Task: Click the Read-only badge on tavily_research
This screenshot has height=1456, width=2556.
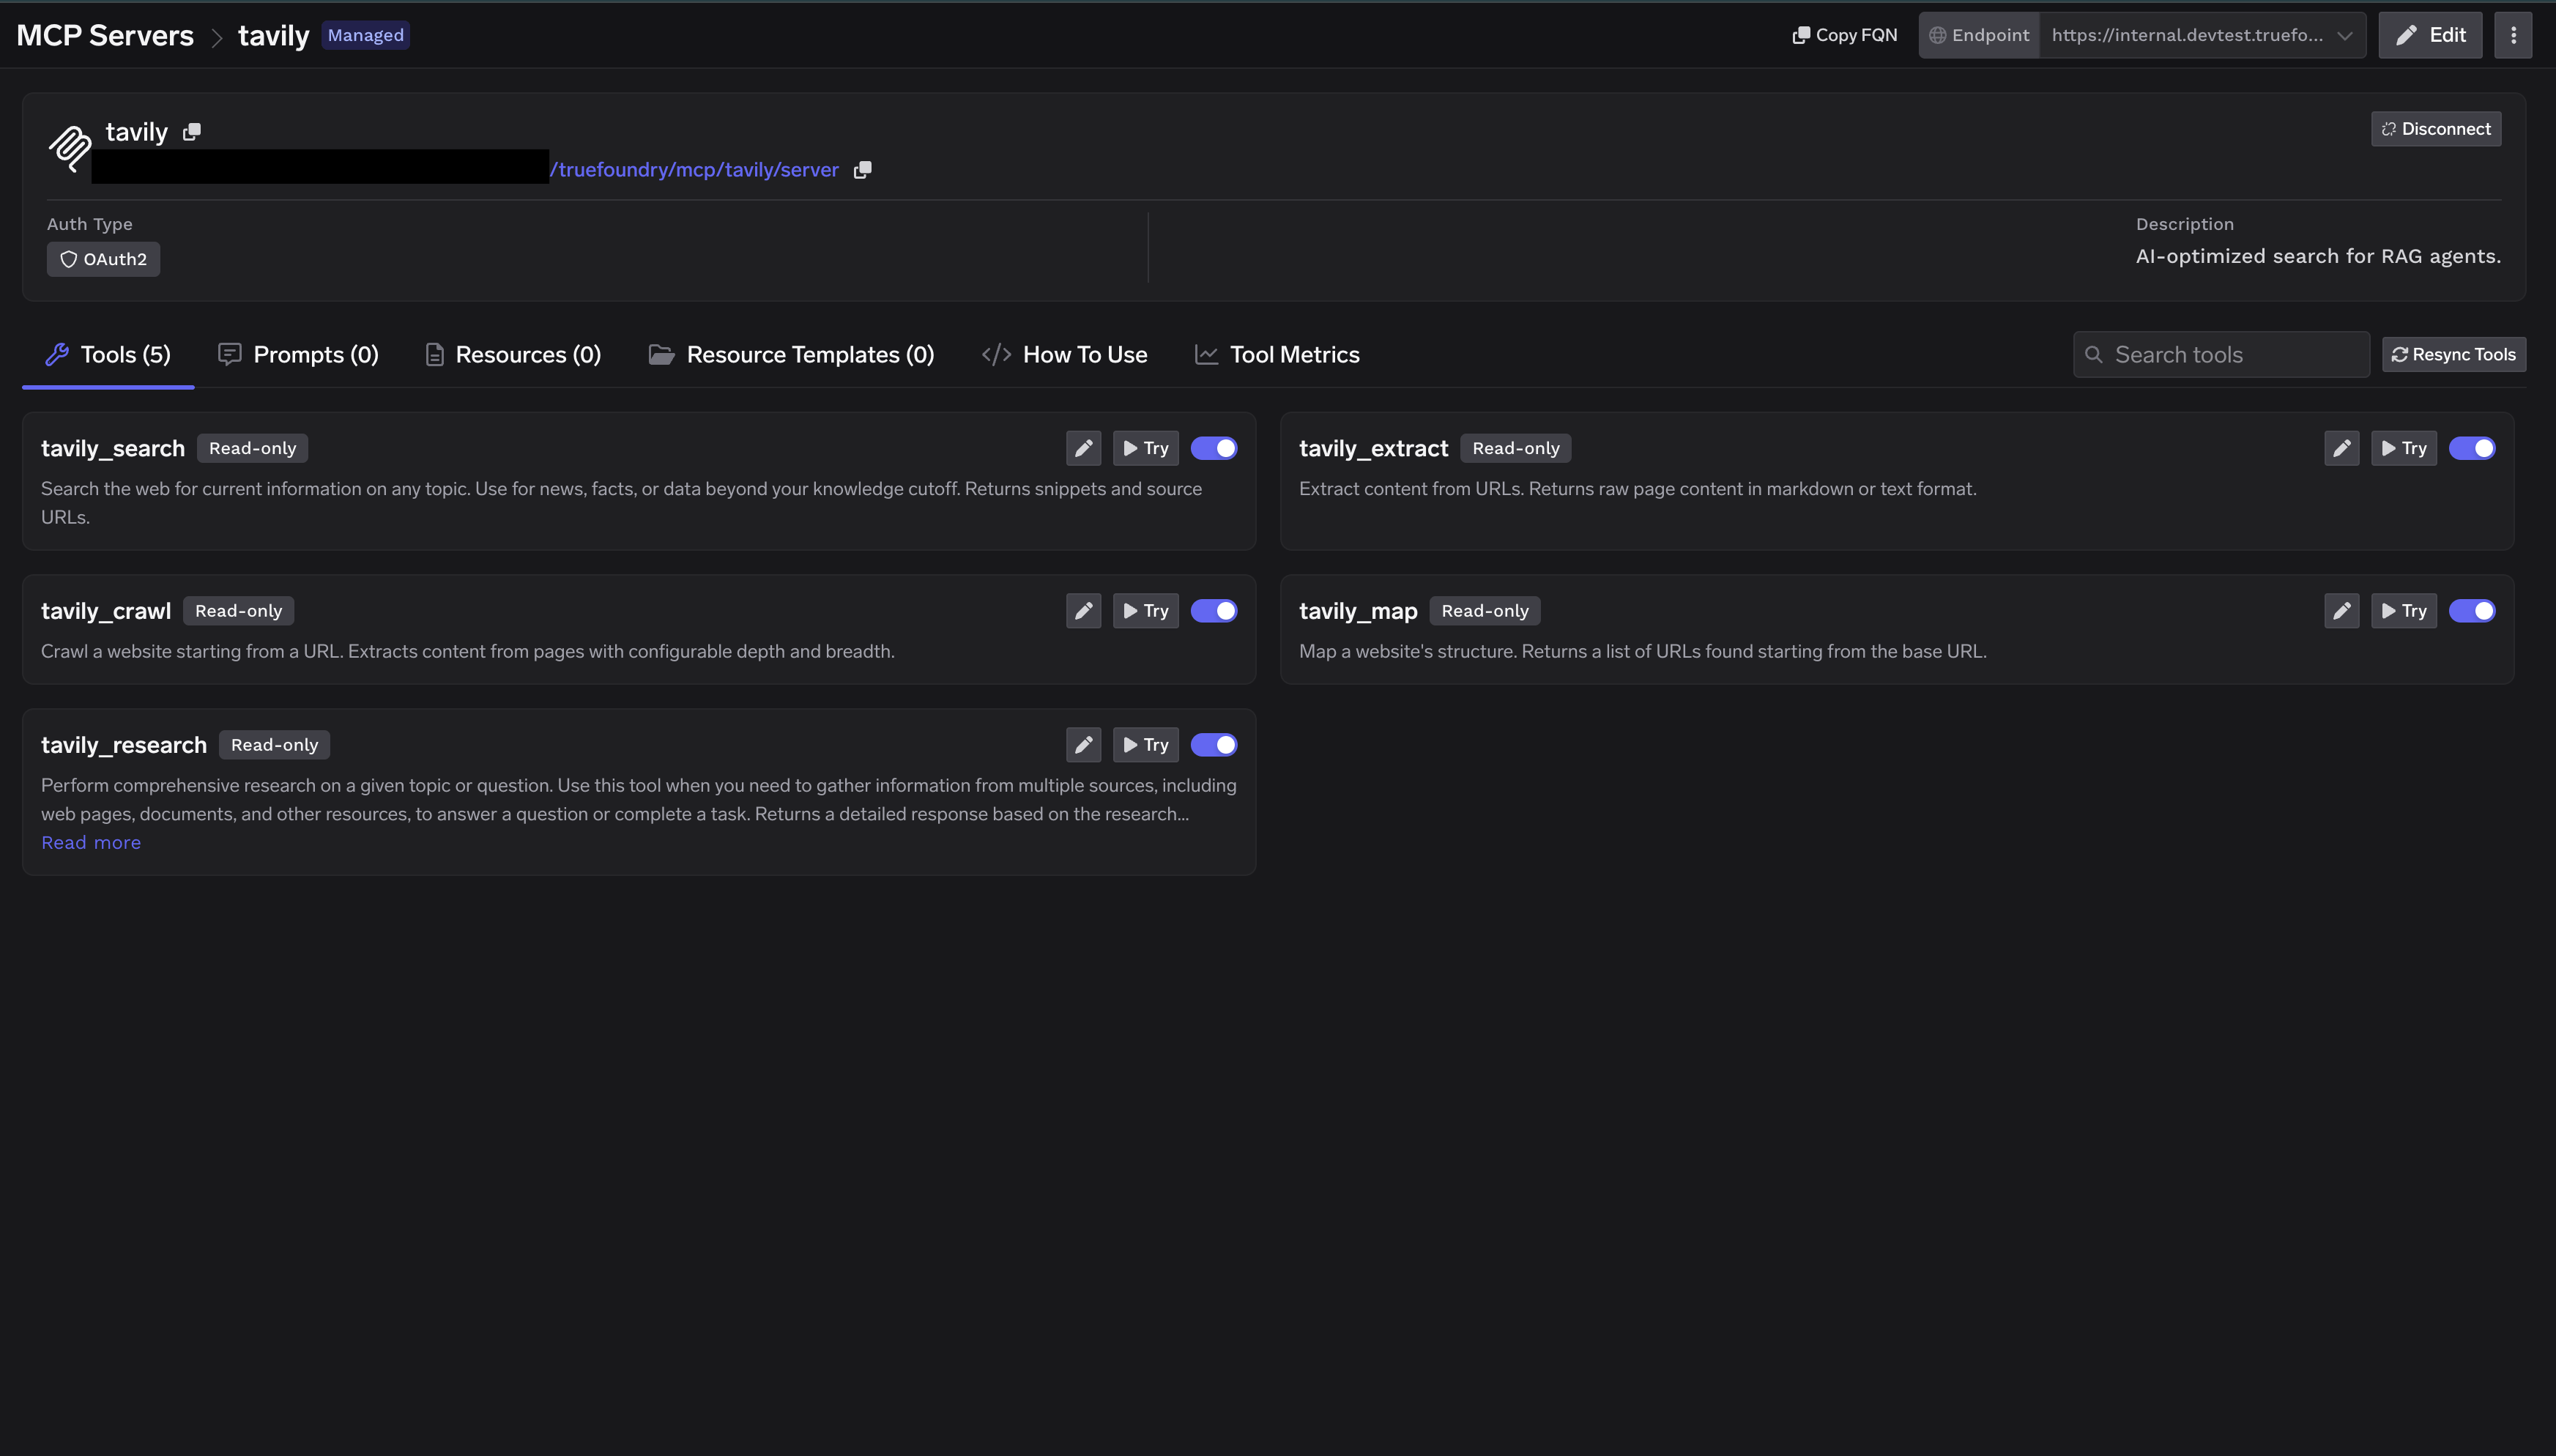Action: [x=274, y=745]
